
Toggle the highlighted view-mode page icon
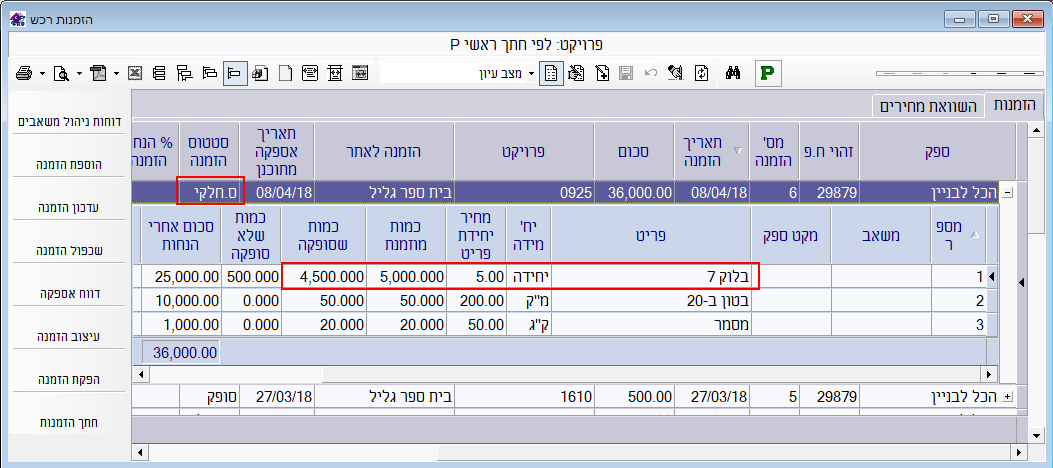pyautogui.click(x=551, y=73)
